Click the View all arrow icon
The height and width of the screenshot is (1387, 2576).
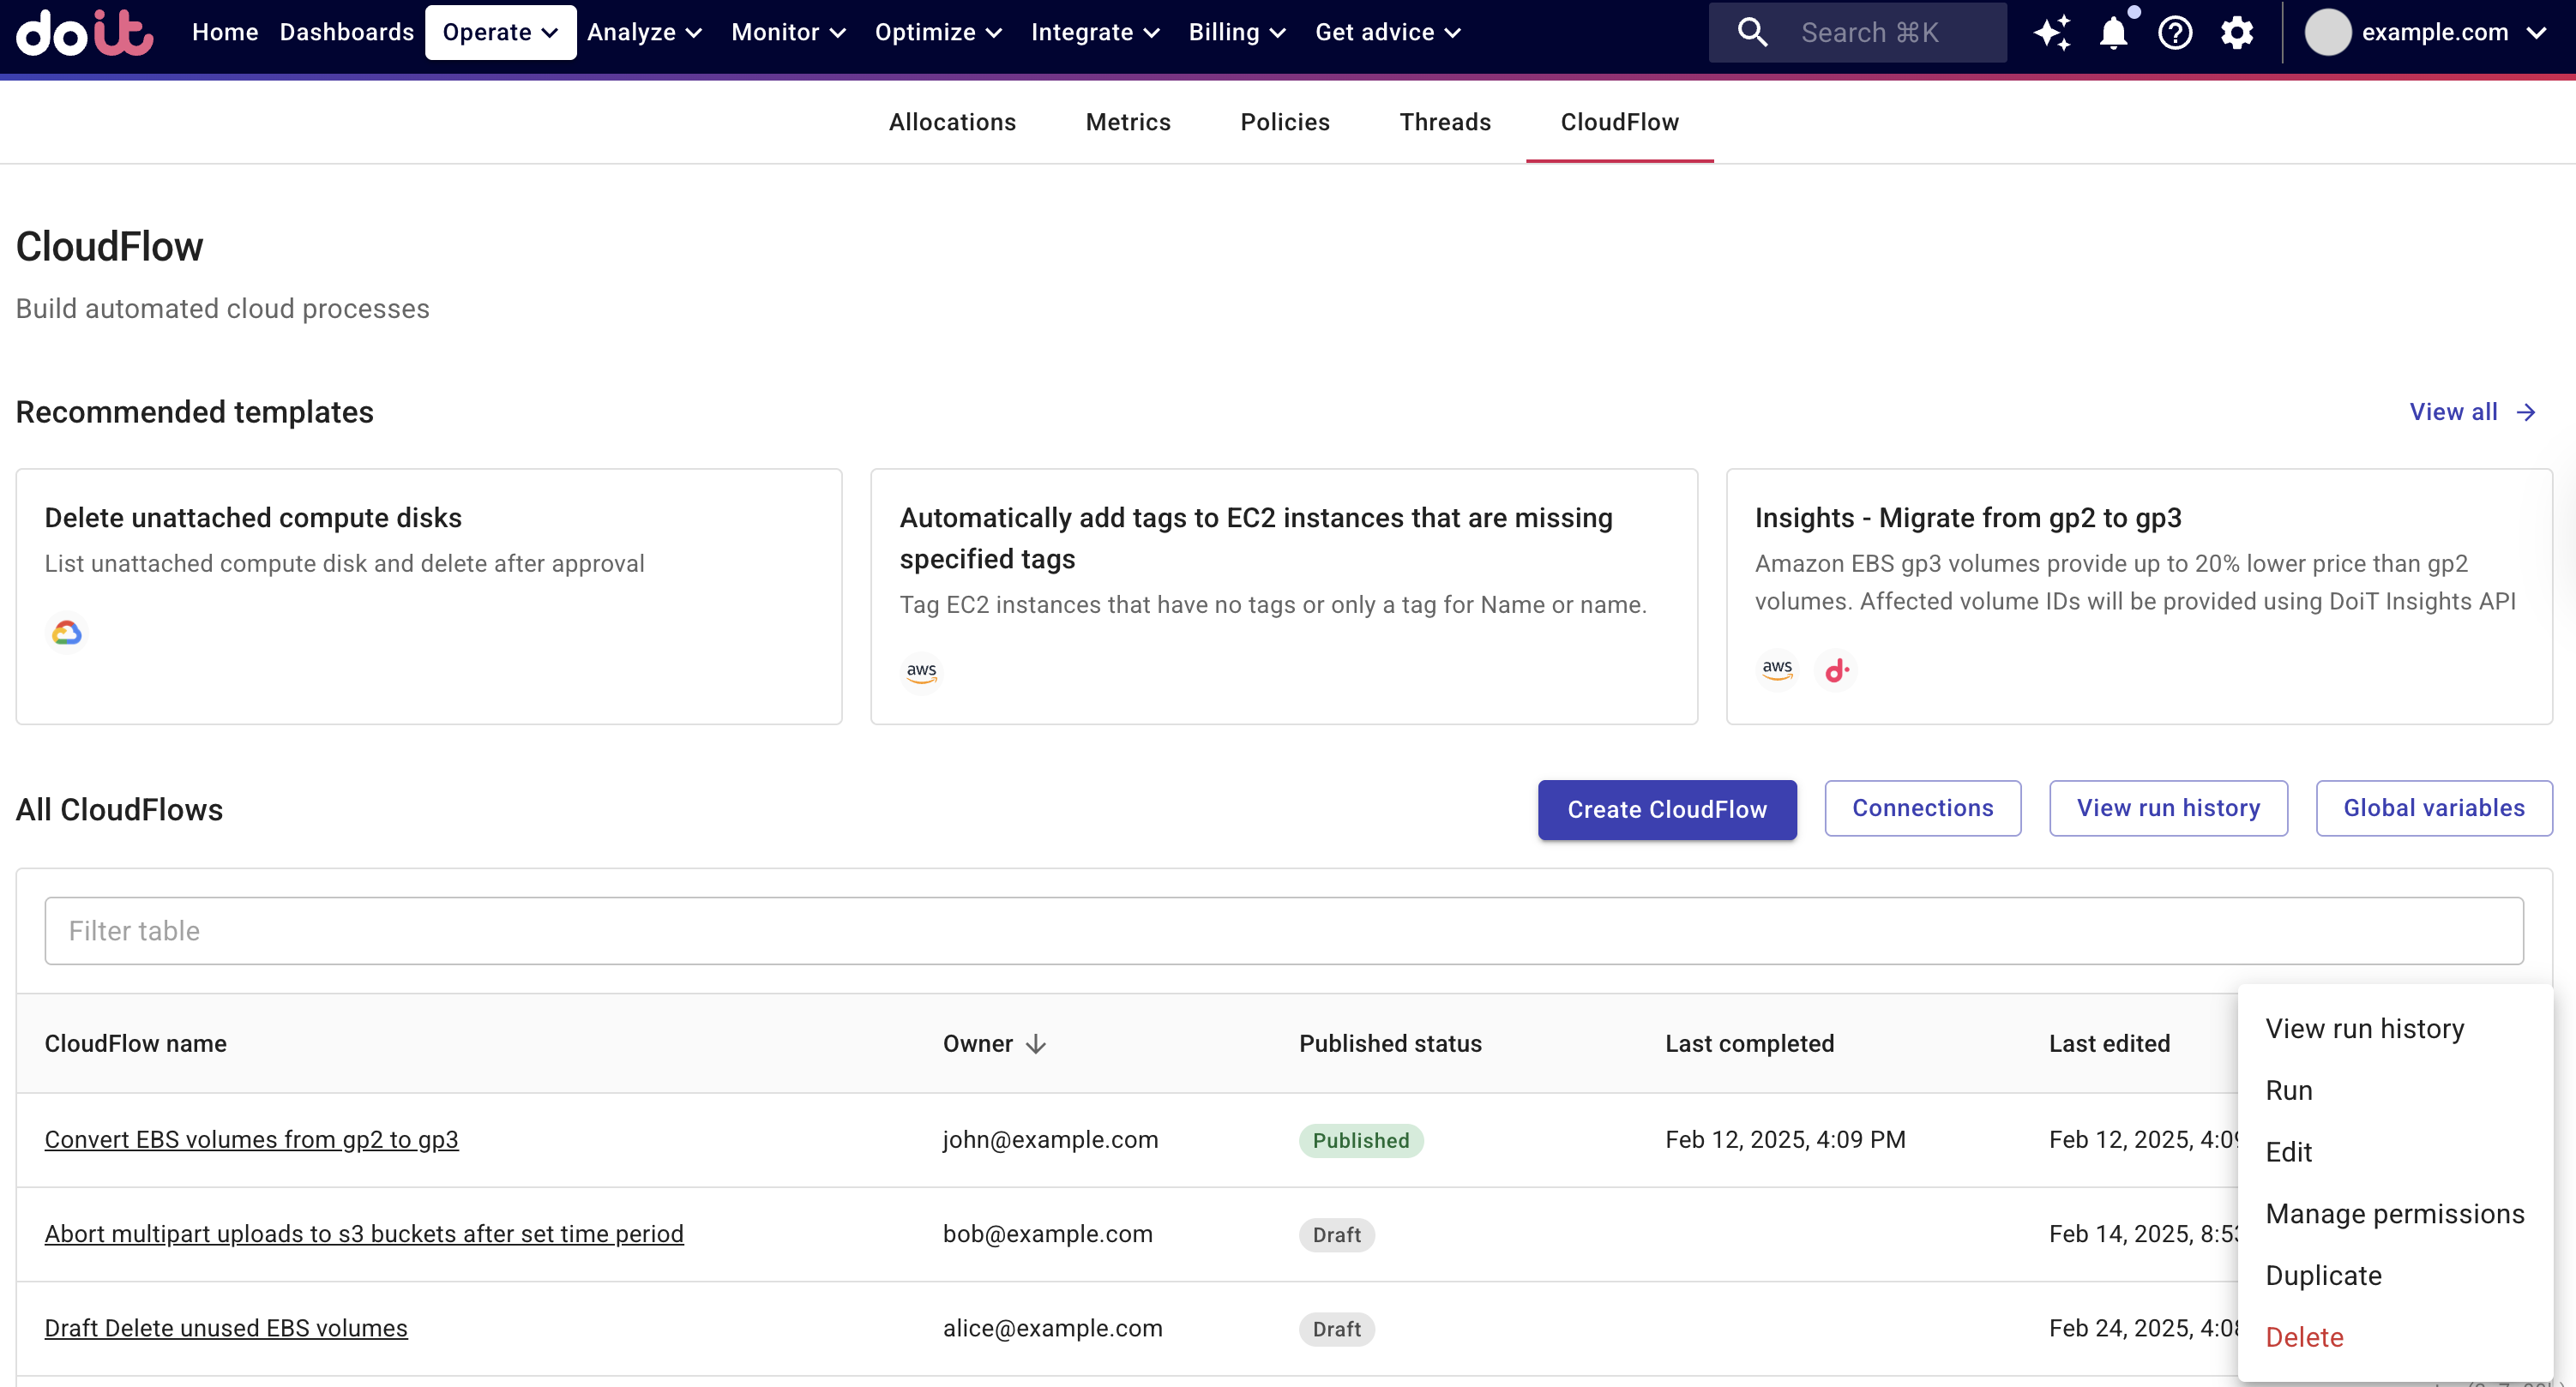point(2526,412)
